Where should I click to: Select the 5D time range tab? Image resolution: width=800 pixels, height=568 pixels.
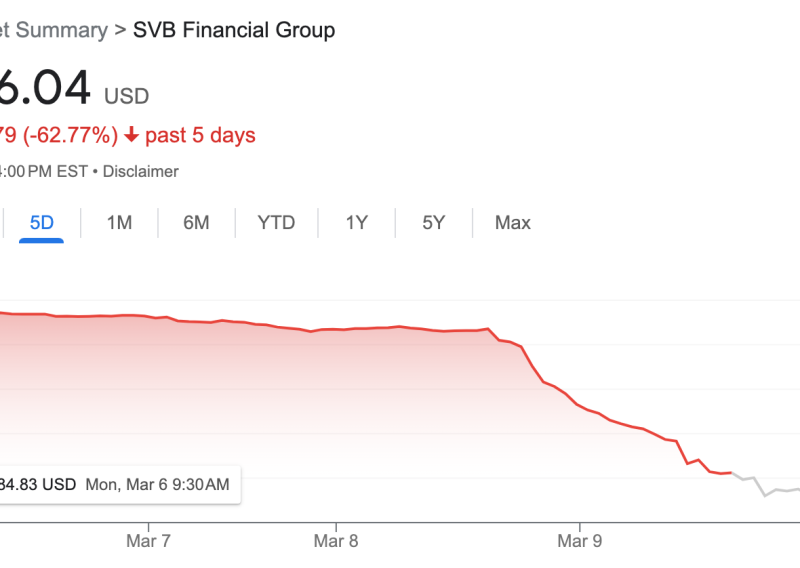click(42, 223)
